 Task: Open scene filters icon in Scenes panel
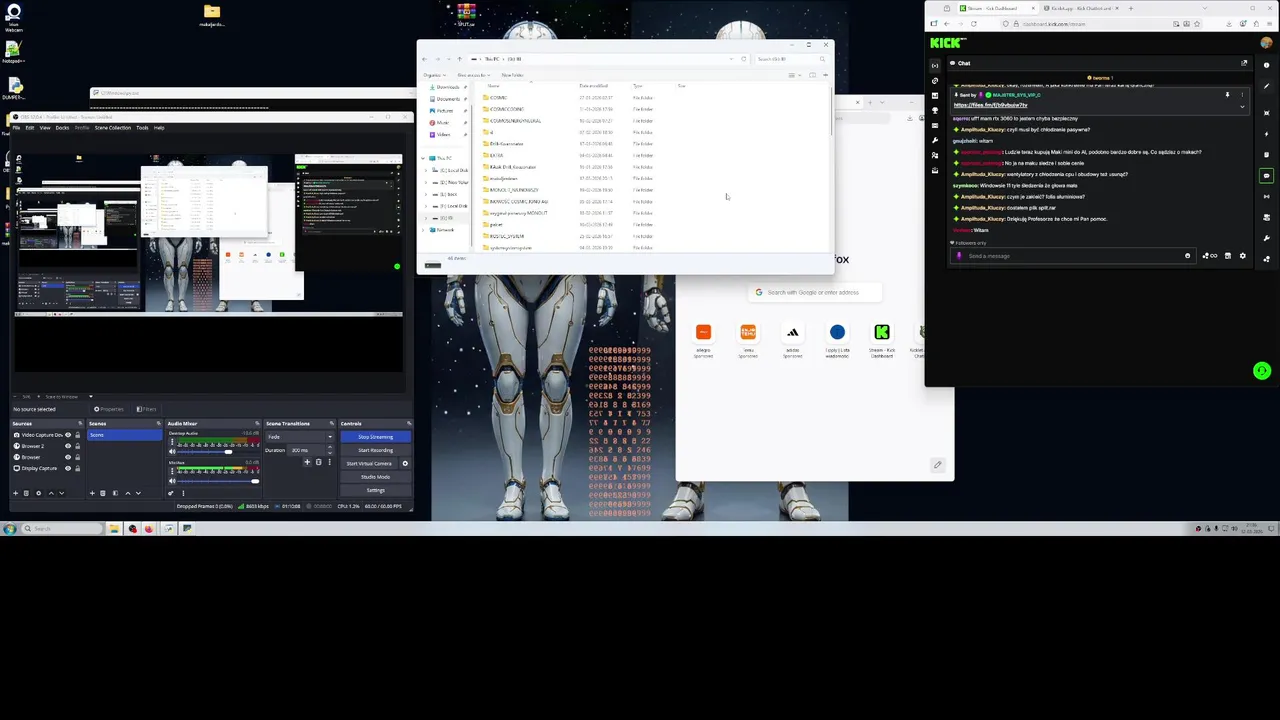click(x=115, y=493)
